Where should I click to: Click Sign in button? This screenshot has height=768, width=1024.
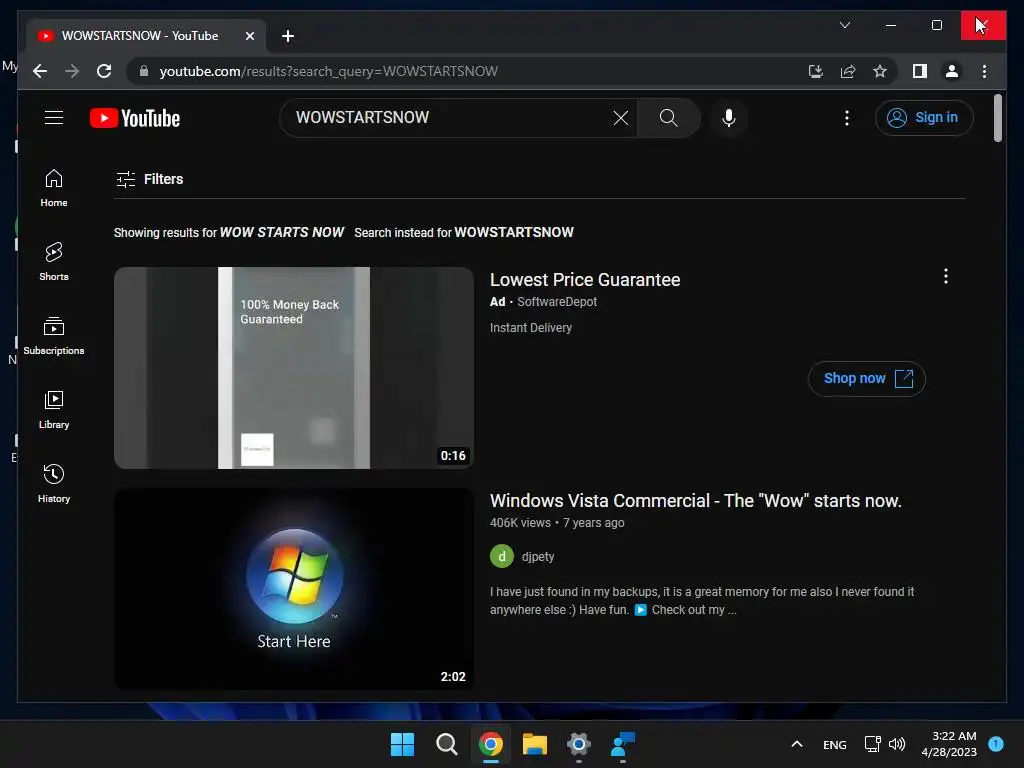(924, 118)
